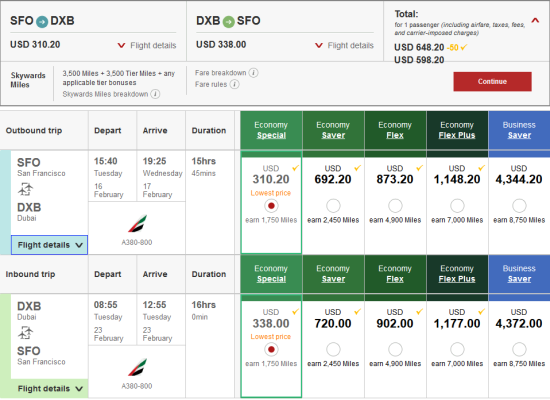Click the Skywards Miles label

click(x=28, y=80)
